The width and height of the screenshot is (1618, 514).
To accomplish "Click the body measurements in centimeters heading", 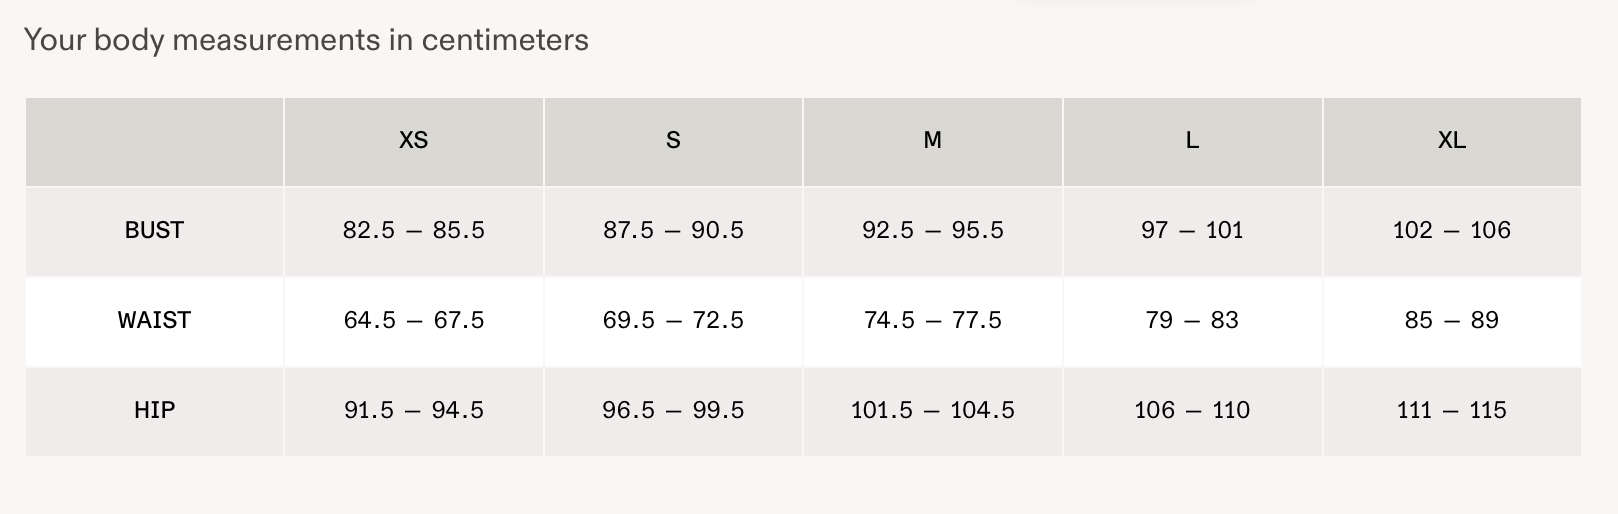I will click(x=306, y=41).
